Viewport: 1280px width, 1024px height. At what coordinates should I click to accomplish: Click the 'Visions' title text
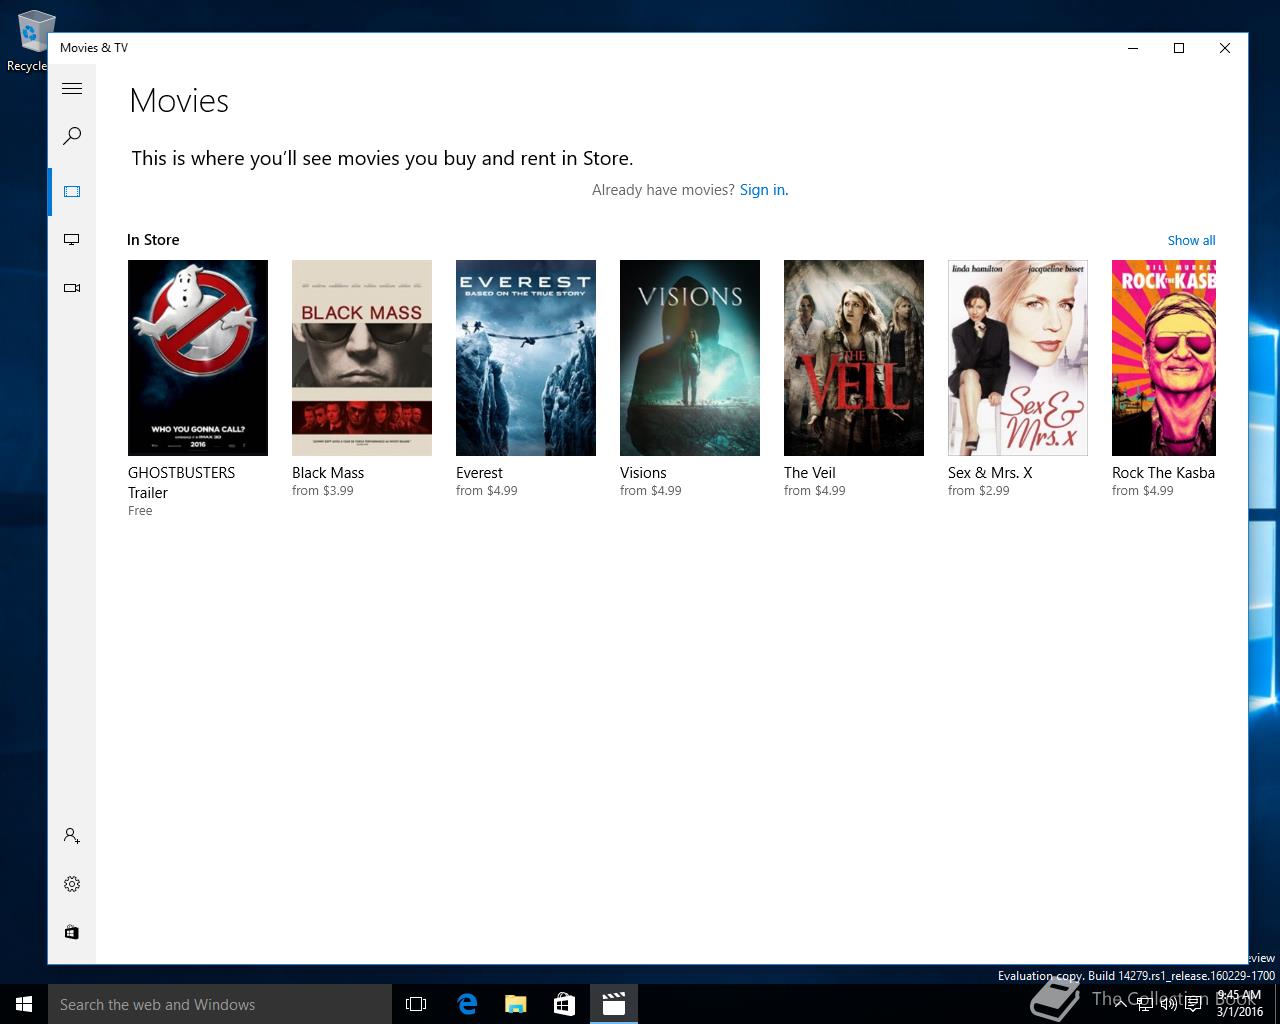click(x=643, y=473)
